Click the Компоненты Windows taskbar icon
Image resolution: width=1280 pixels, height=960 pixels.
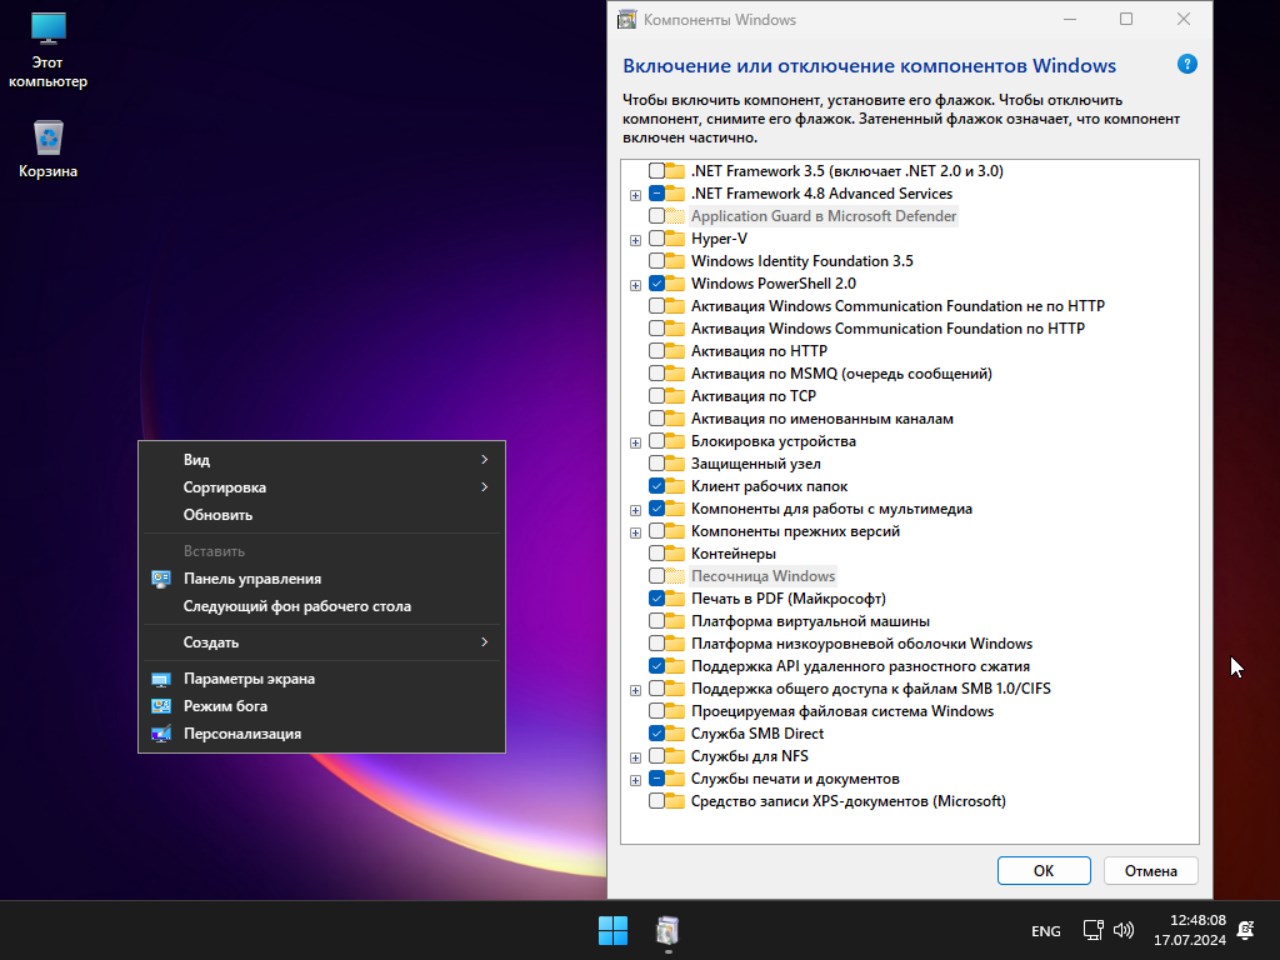click(x=667, y=931)
